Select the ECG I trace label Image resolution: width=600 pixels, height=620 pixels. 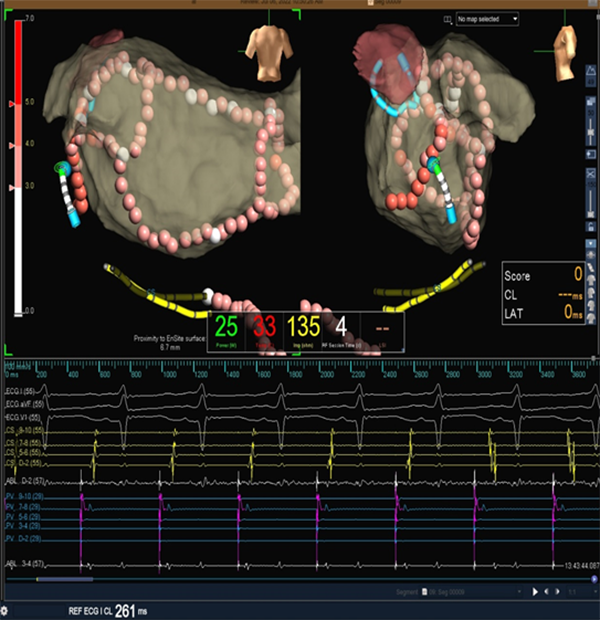coord(20,391)
